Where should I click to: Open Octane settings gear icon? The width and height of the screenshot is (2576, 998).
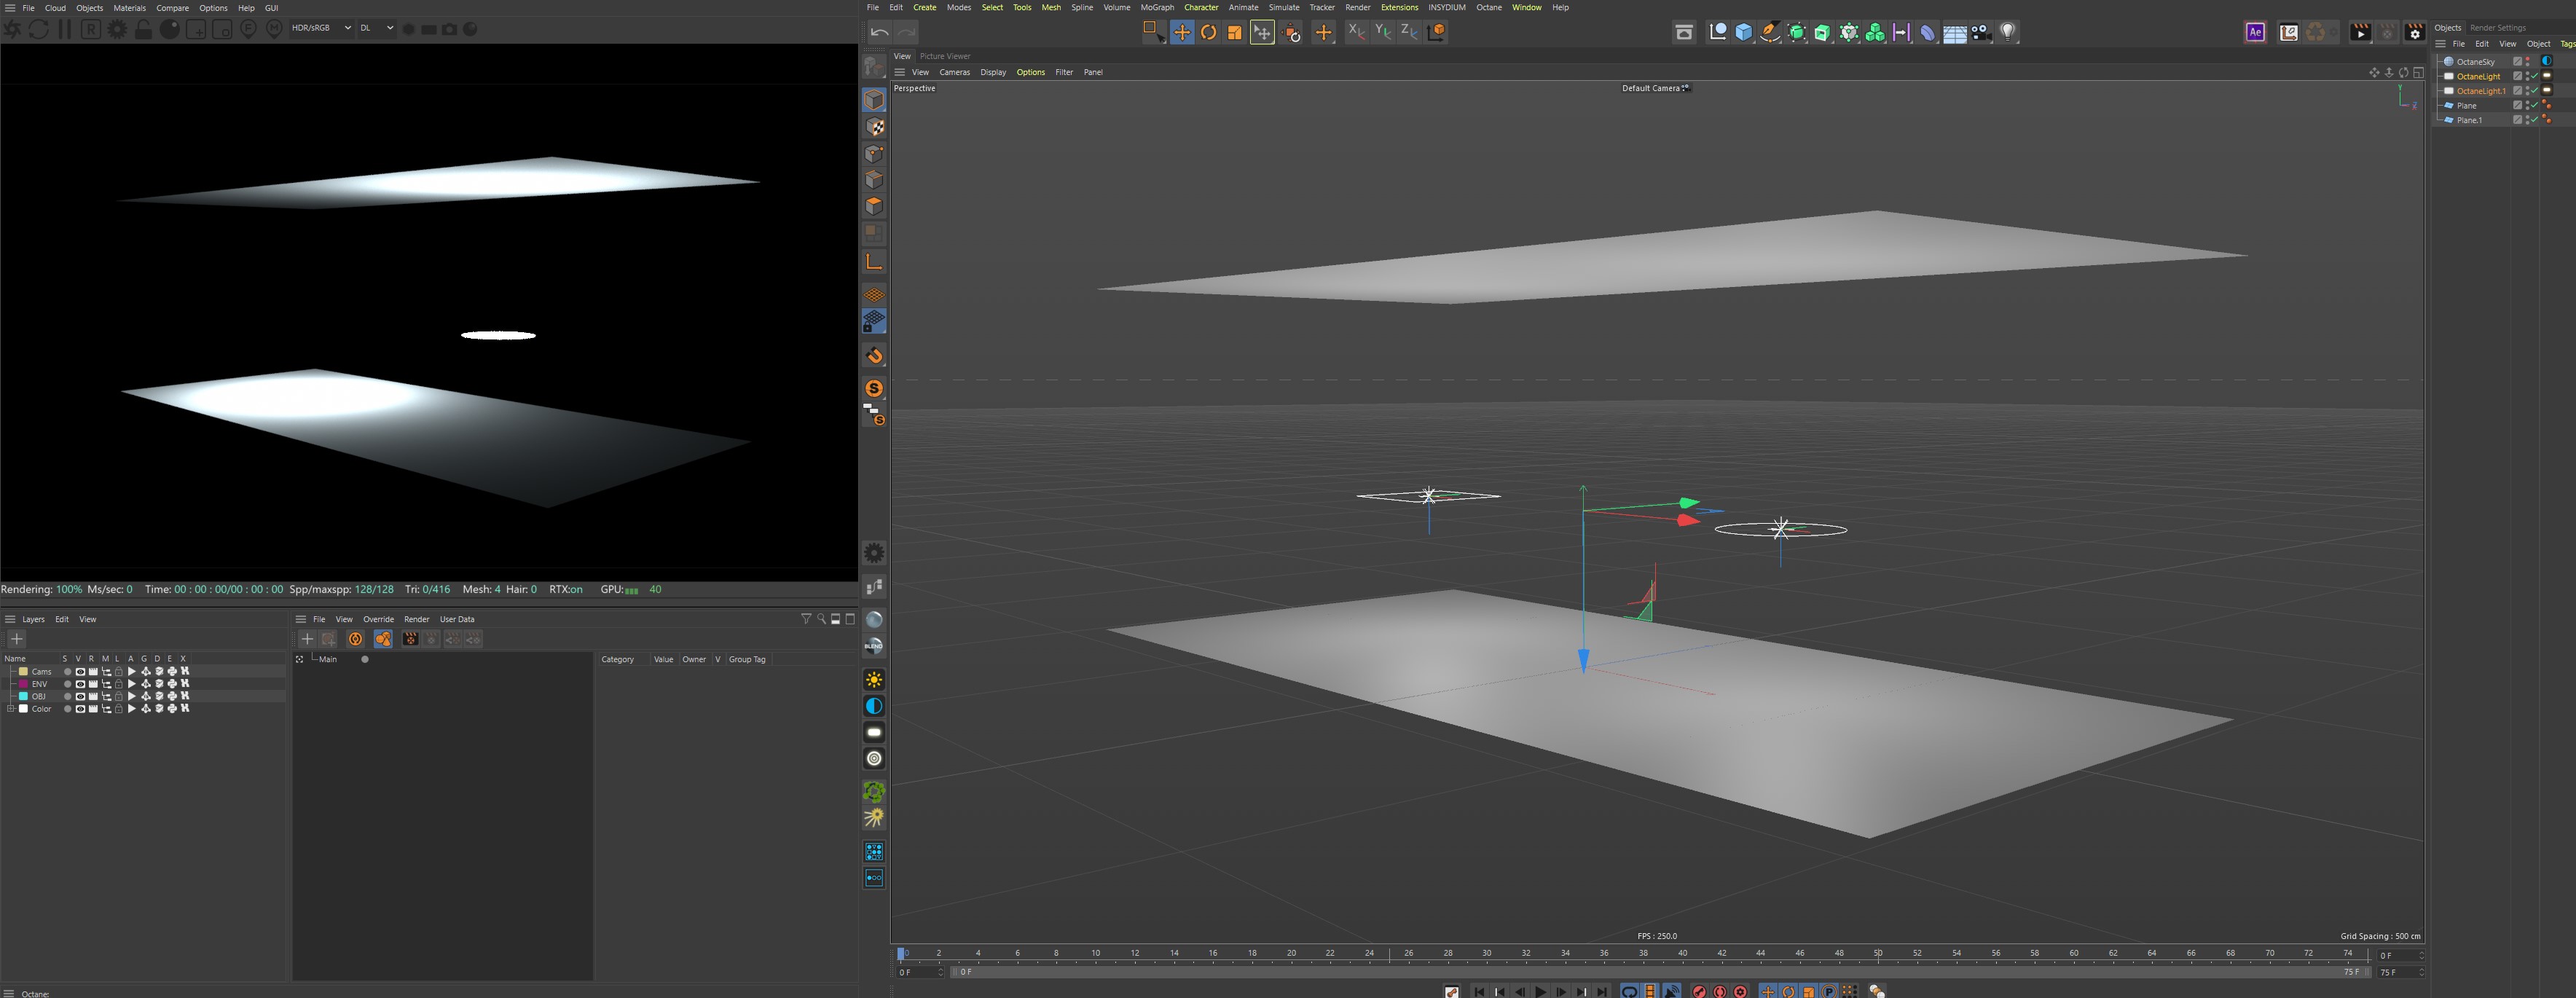117,29
